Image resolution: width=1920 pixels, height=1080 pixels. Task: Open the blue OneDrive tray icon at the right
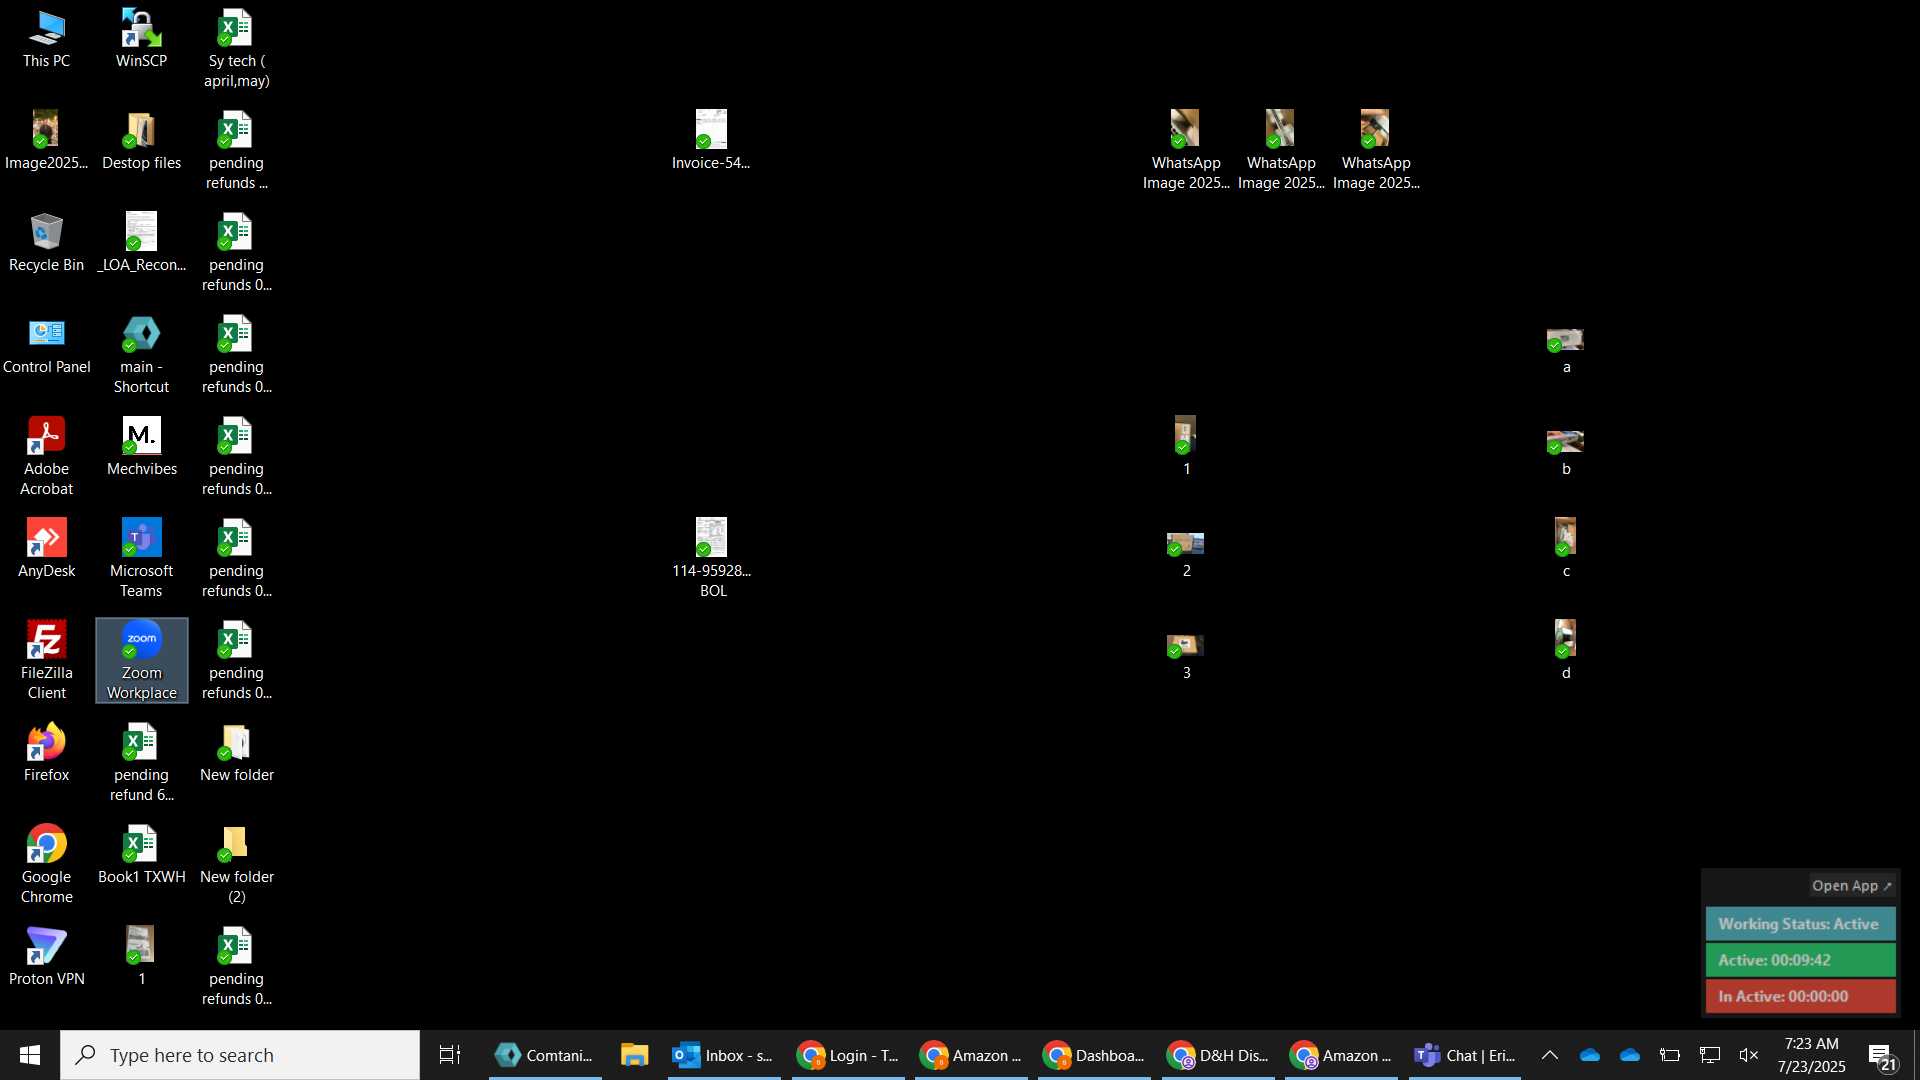pos(1630,1055)
